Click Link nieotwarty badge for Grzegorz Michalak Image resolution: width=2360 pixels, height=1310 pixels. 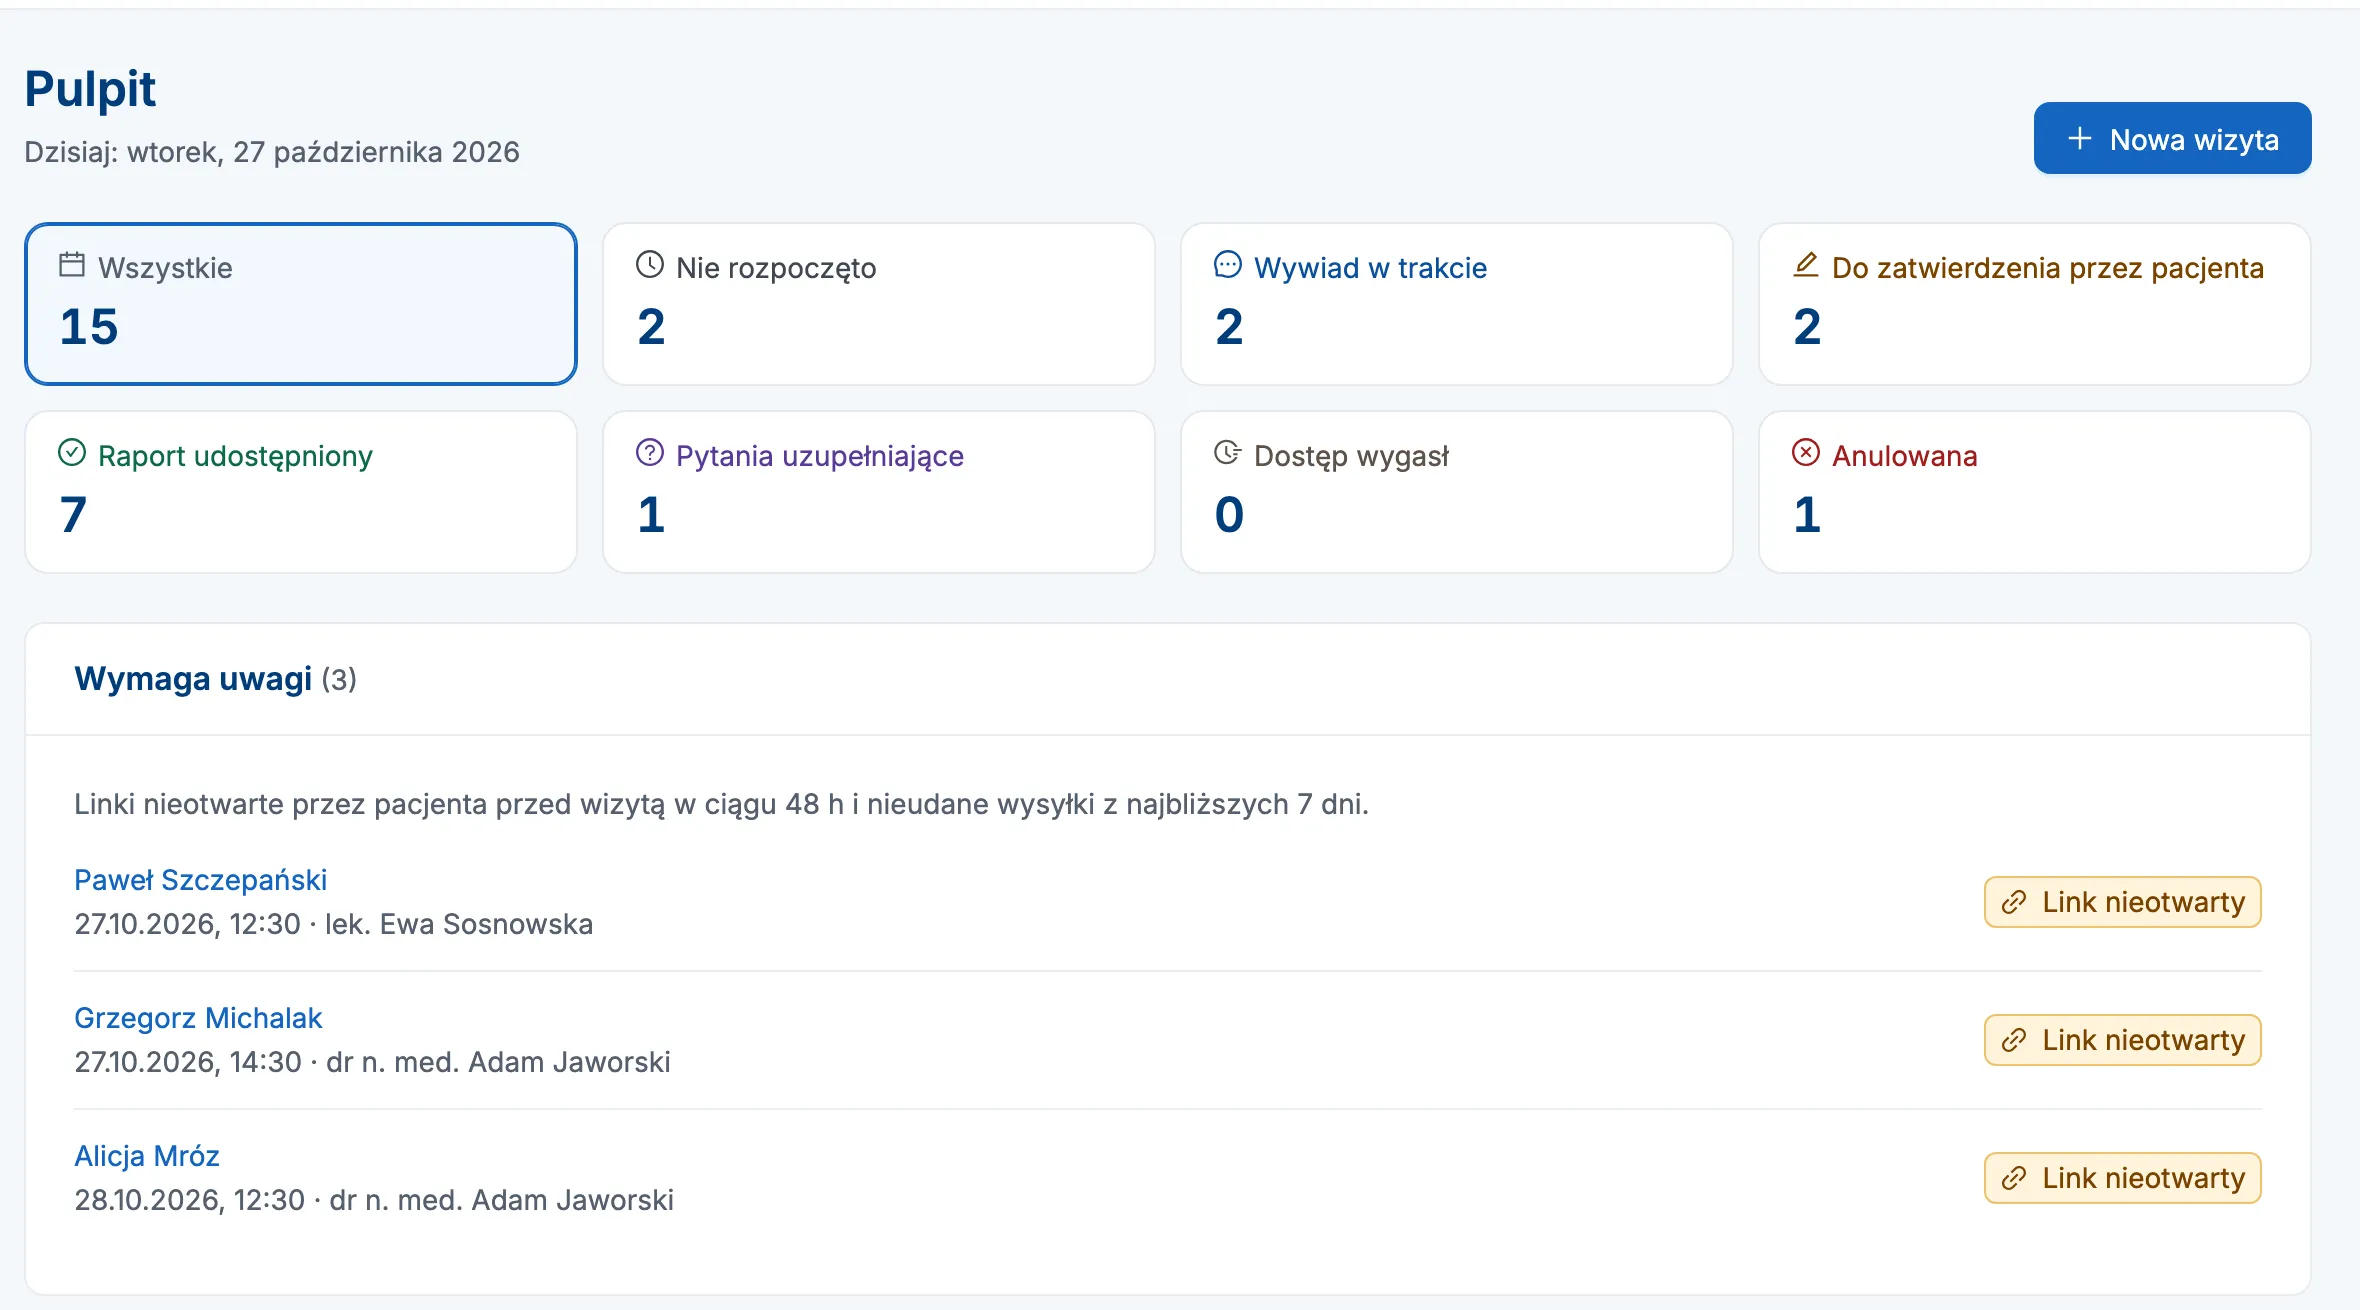click(x=2123, y=1040)
